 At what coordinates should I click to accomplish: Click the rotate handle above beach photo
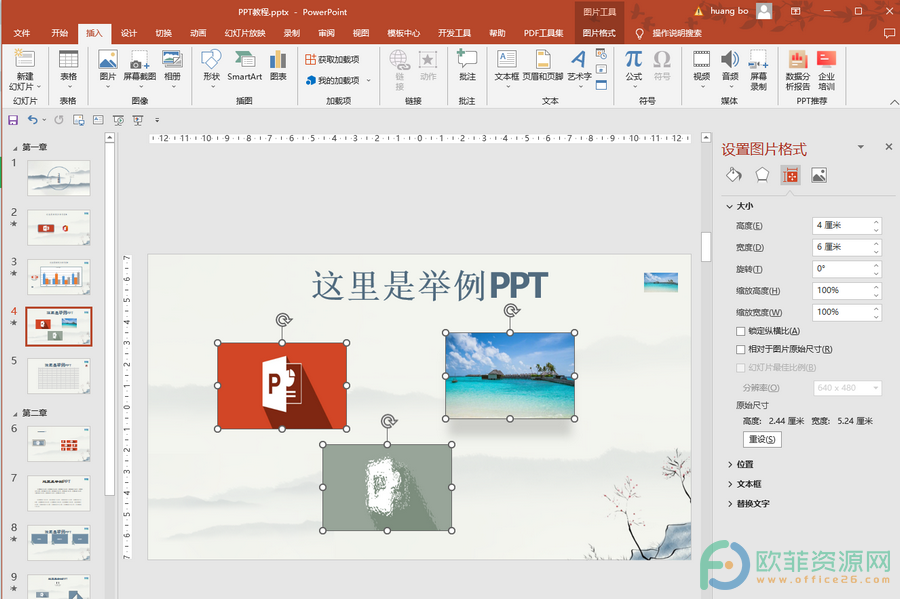[511, 310]
